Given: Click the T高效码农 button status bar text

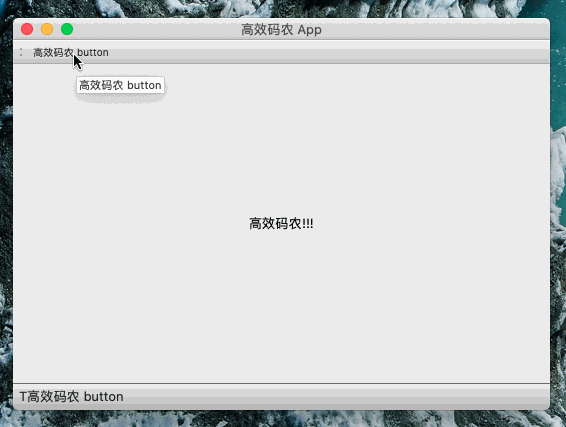Looking at the screenshot, I should pyautogui.click(x=71, y=397).
